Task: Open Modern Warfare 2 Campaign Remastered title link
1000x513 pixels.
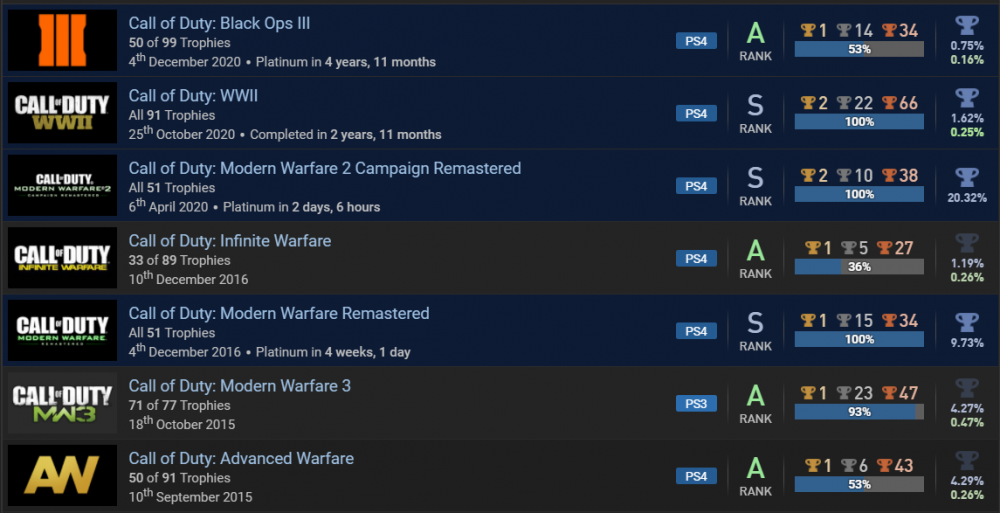Action: click(325, 168)
